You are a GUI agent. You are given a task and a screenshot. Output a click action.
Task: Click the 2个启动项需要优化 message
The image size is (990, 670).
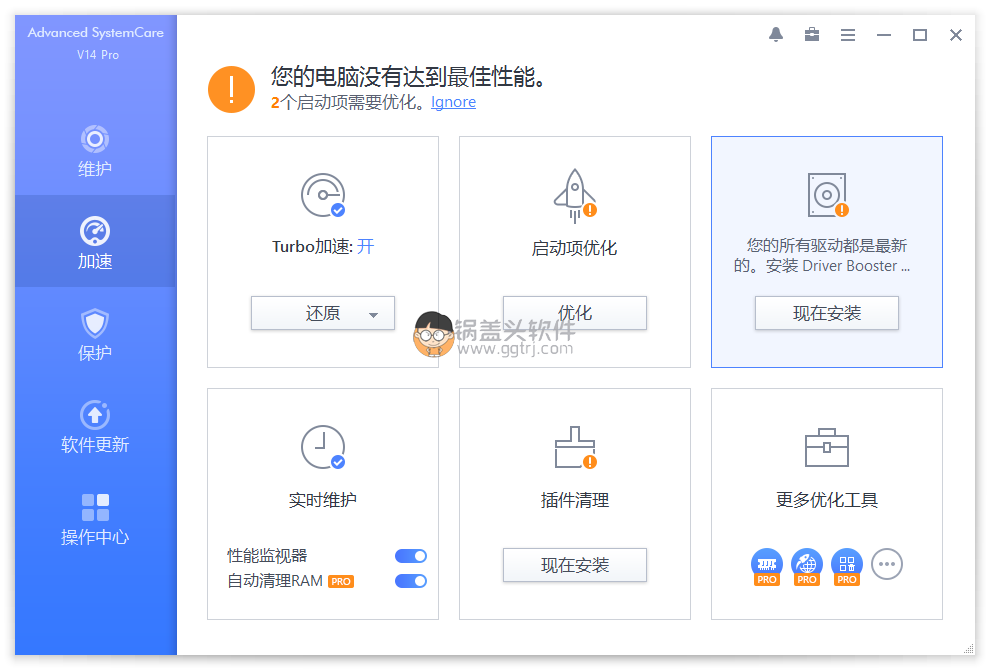349,102
